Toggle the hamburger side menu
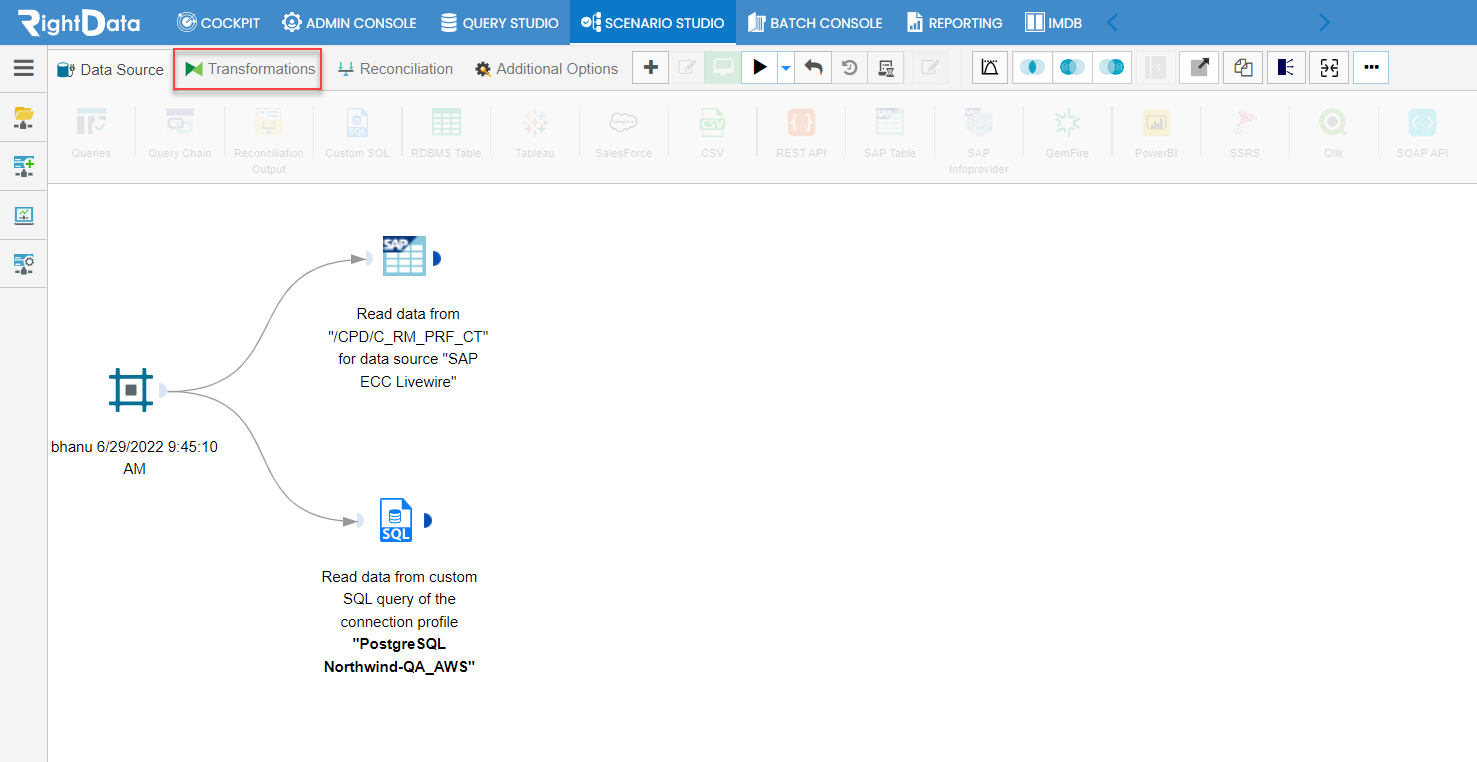 click(23, 68)
